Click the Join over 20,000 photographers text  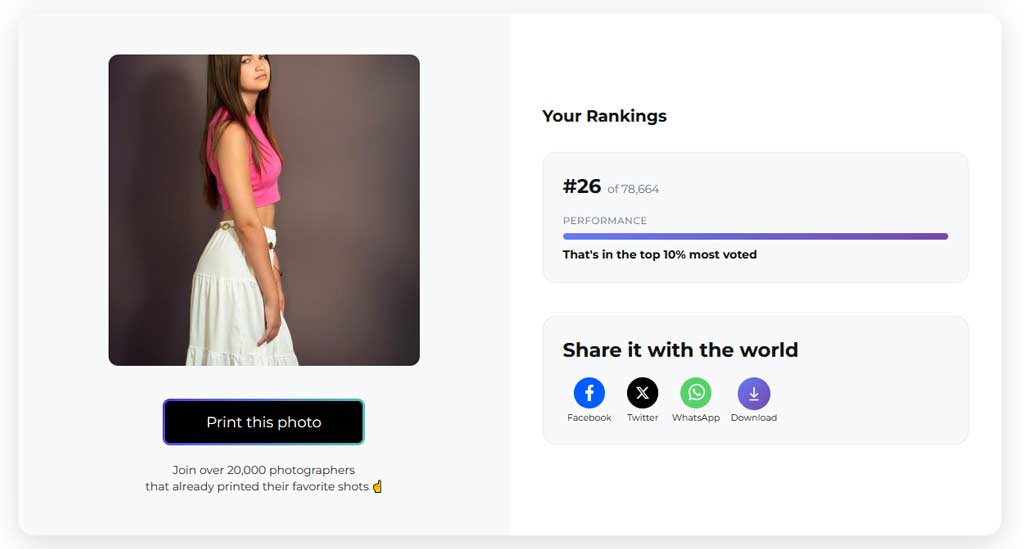[x=264, y=470]
